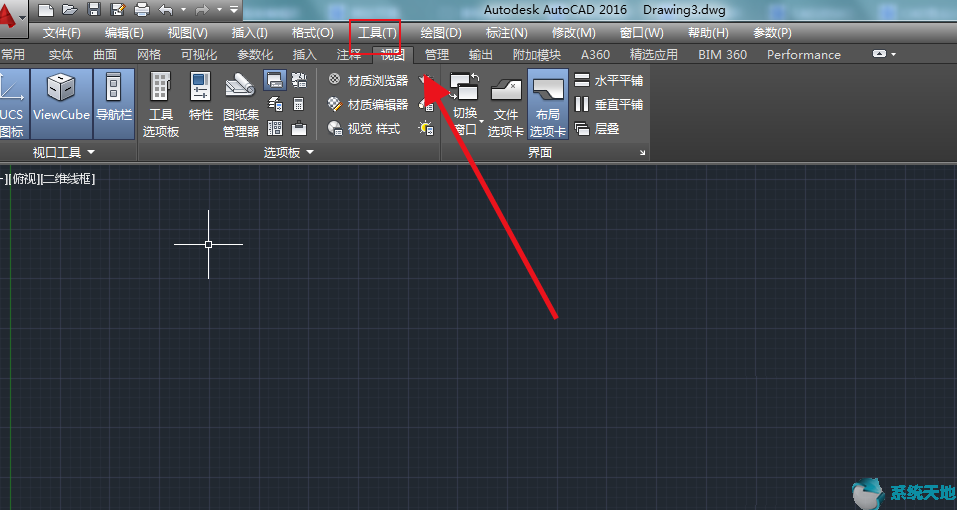Create a new drawing from Quick Access toolbar
Image resolution: width=957 pixels, height=510 pixels.
46,10
